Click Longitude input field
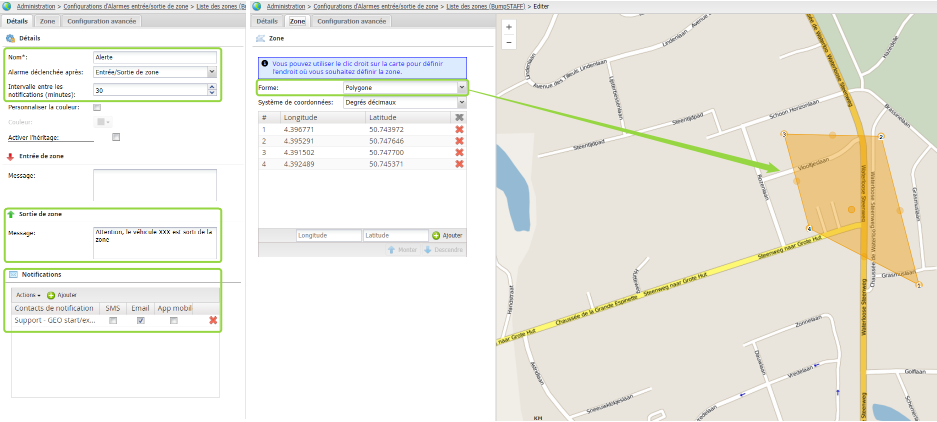Image resolution: width=937 pixels, height=422 pixels. tap(329, 236)
